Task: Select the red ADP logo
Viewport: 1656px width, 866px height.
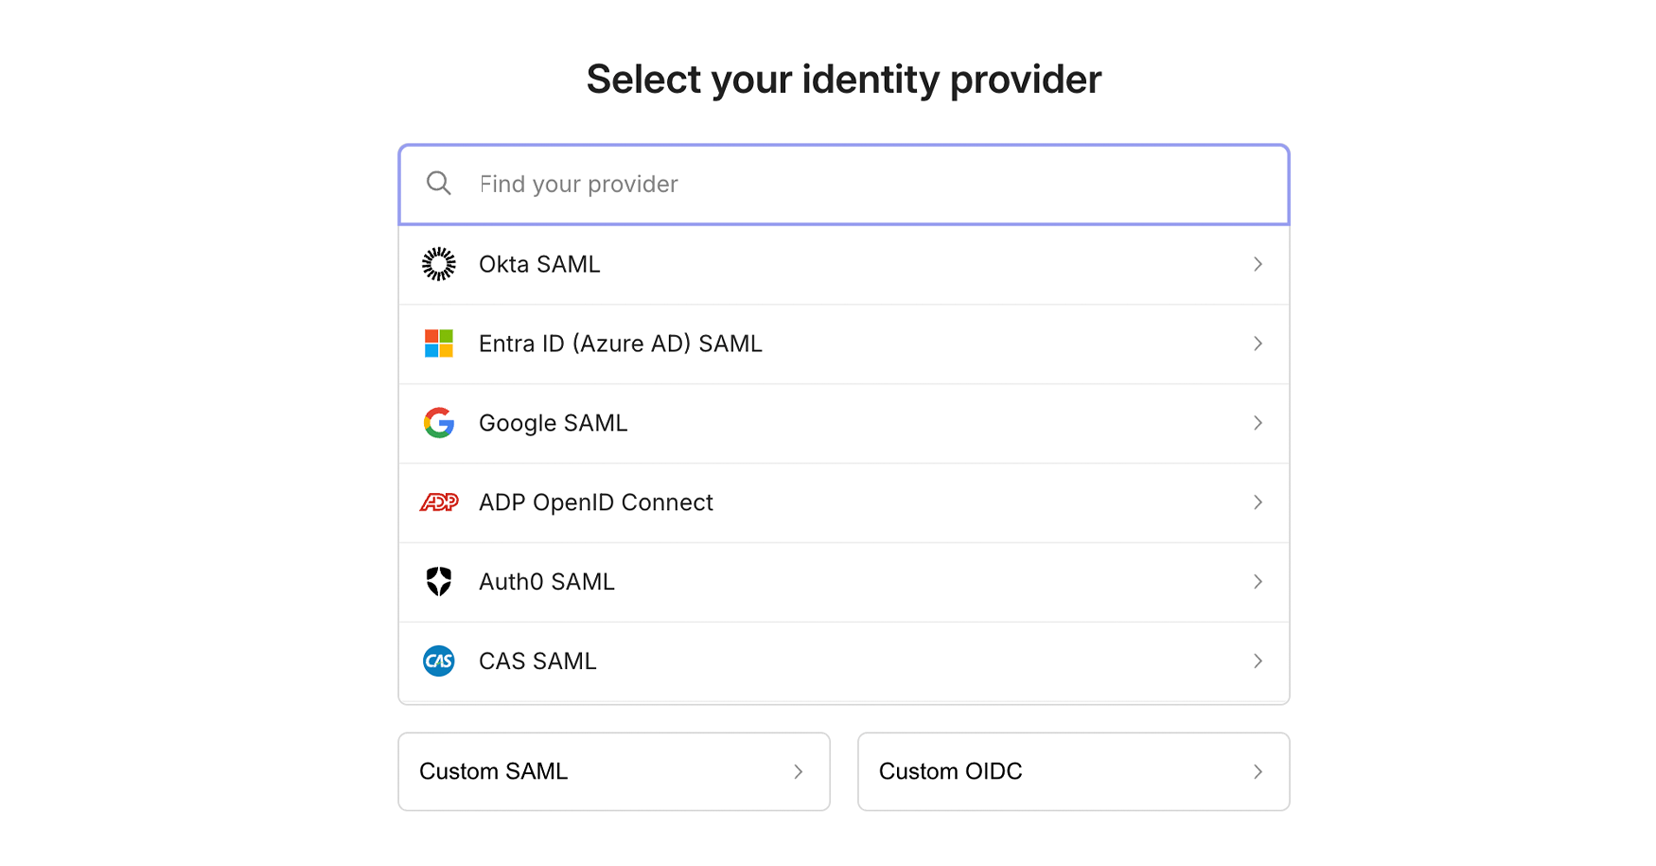Action: 438,502
